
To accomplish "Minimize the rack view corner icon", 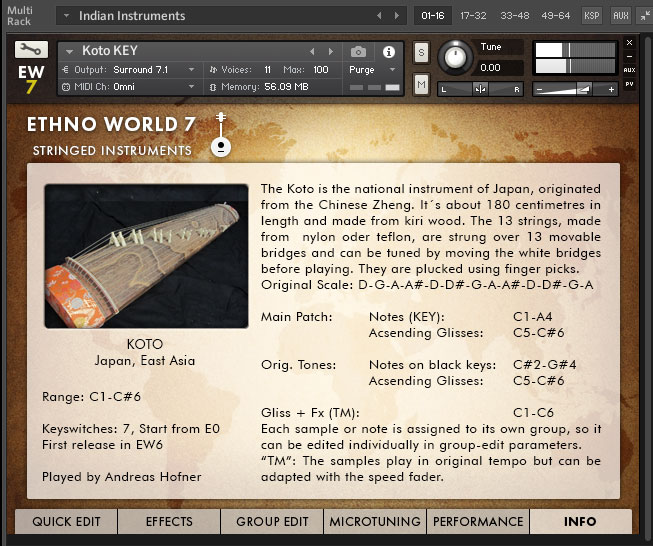I will 645,16.
